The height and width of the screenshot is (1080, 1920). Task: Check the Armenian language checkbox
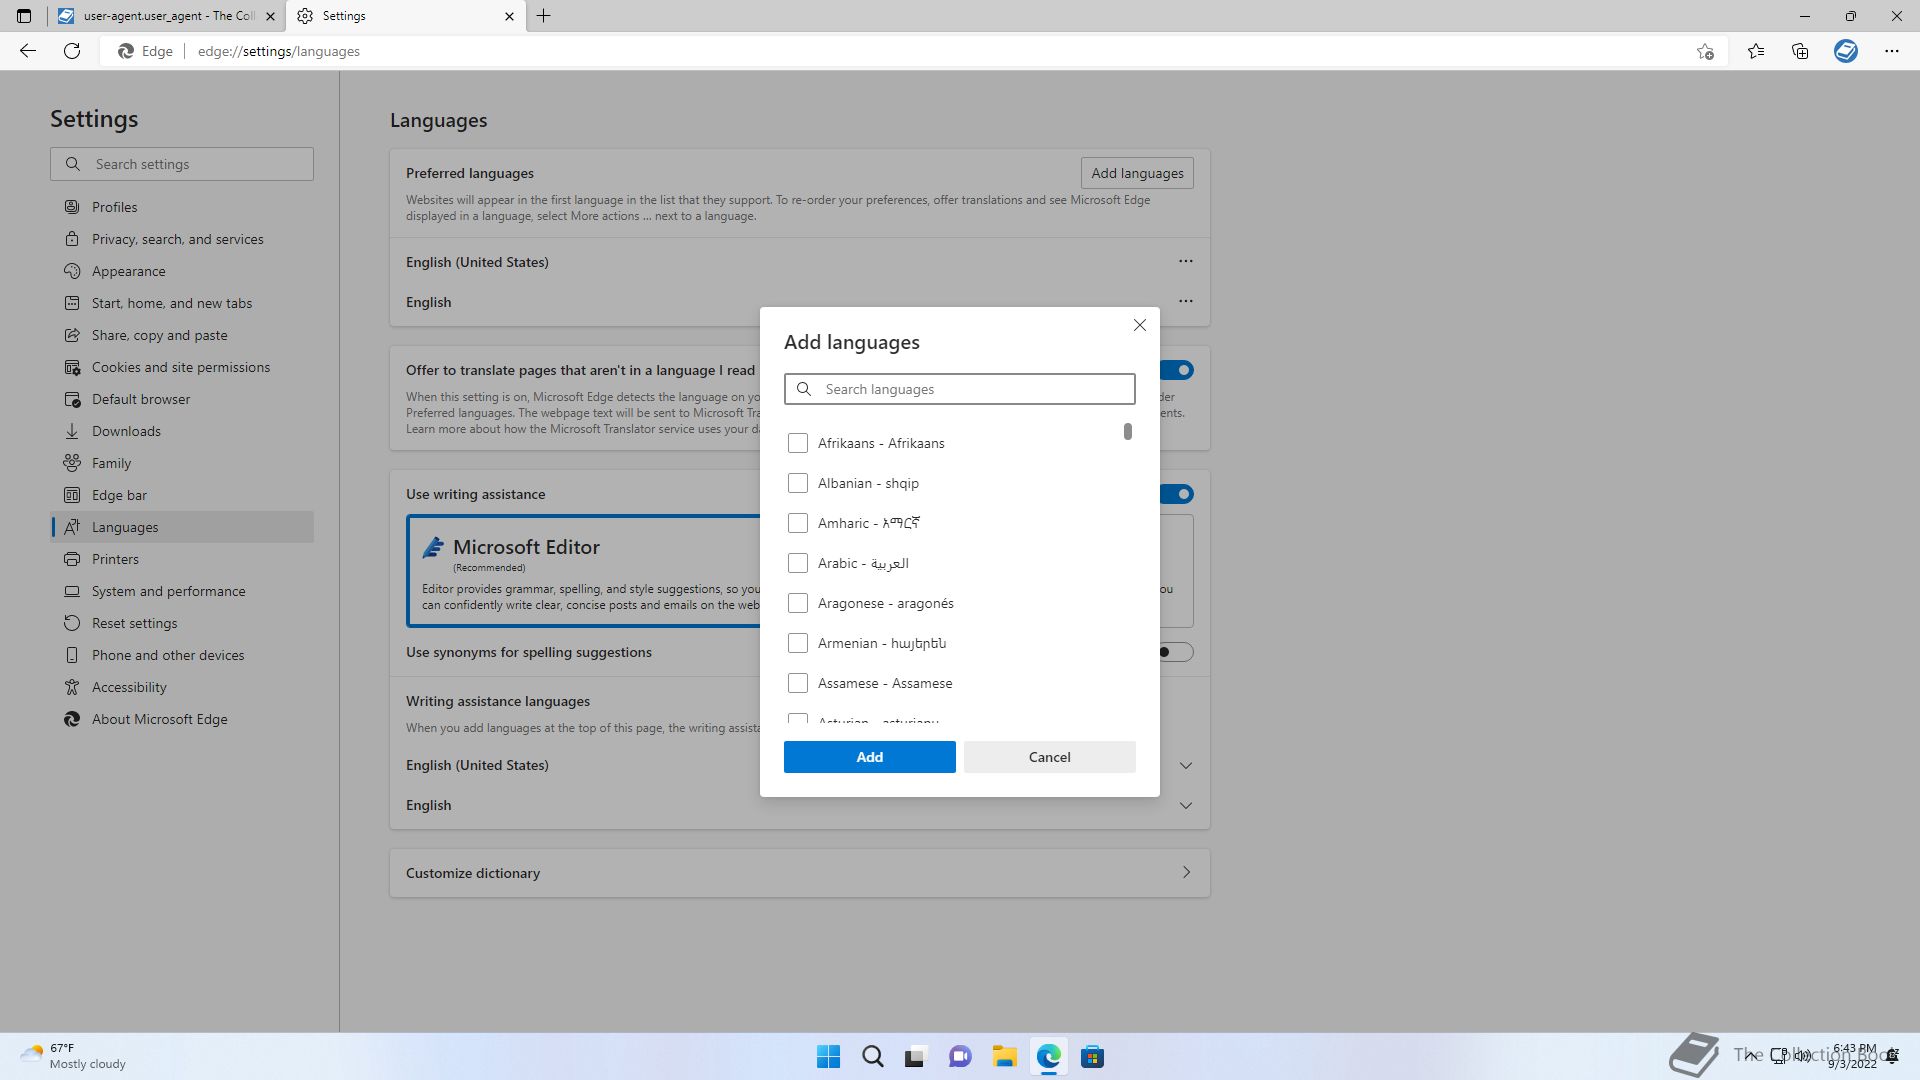click(x=797, y=643)
